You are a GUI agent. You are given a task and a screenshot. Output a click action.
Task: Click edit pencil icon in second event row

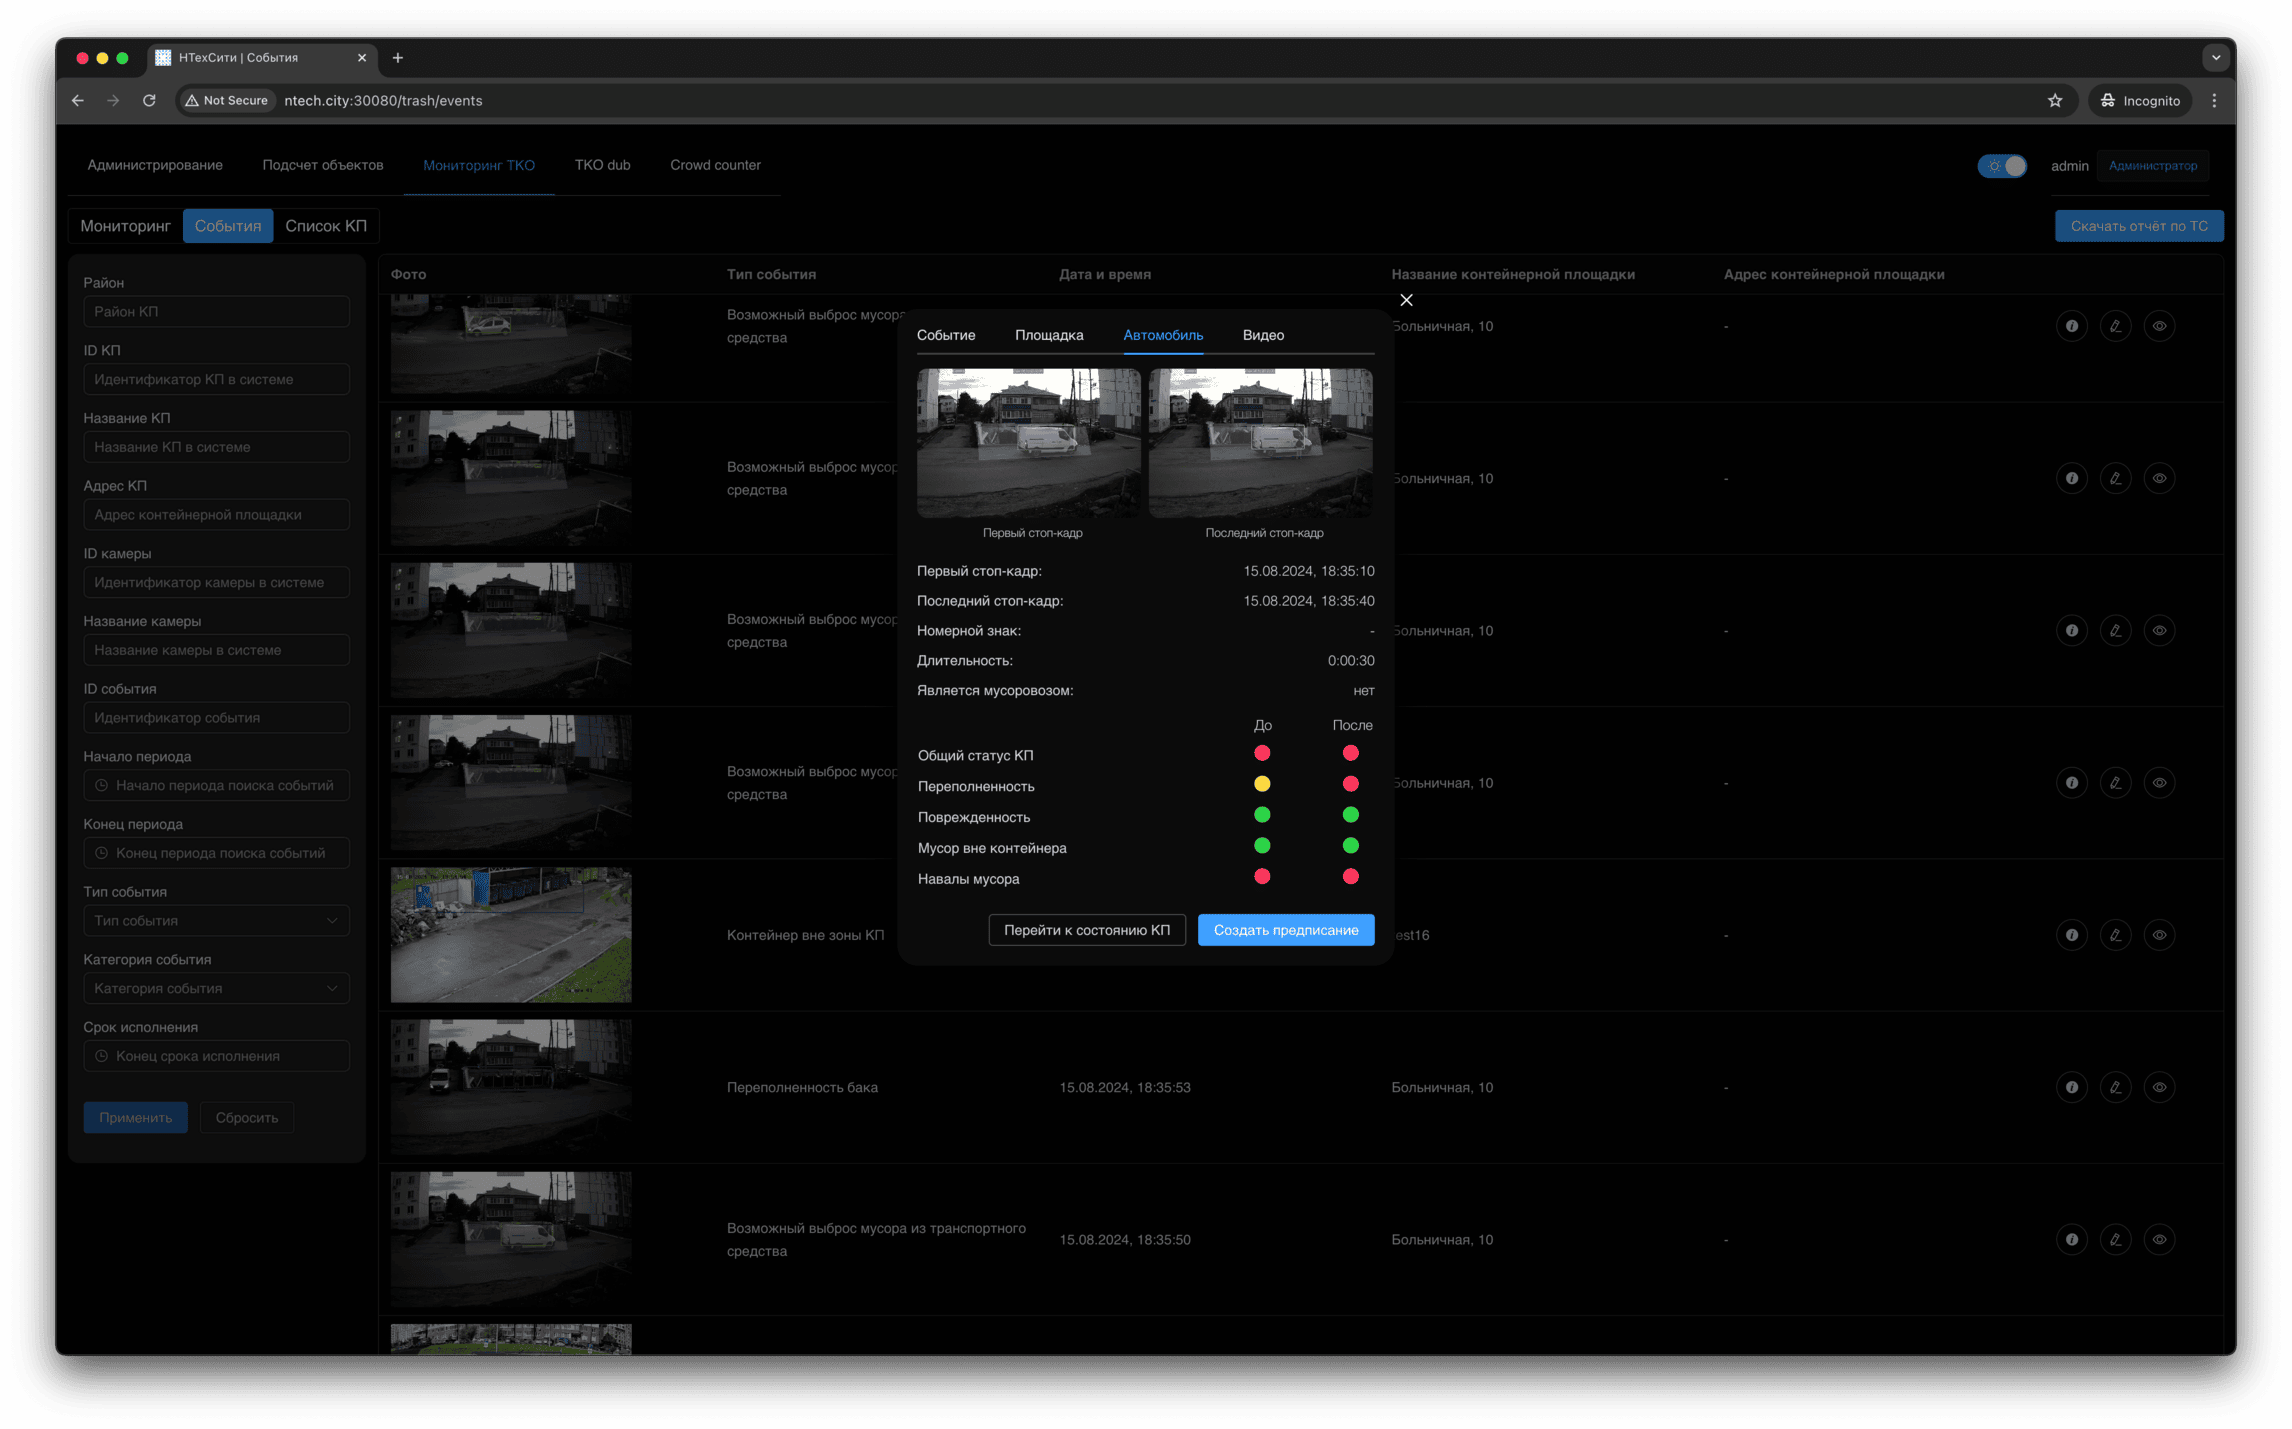click(x=2115, y=478)
